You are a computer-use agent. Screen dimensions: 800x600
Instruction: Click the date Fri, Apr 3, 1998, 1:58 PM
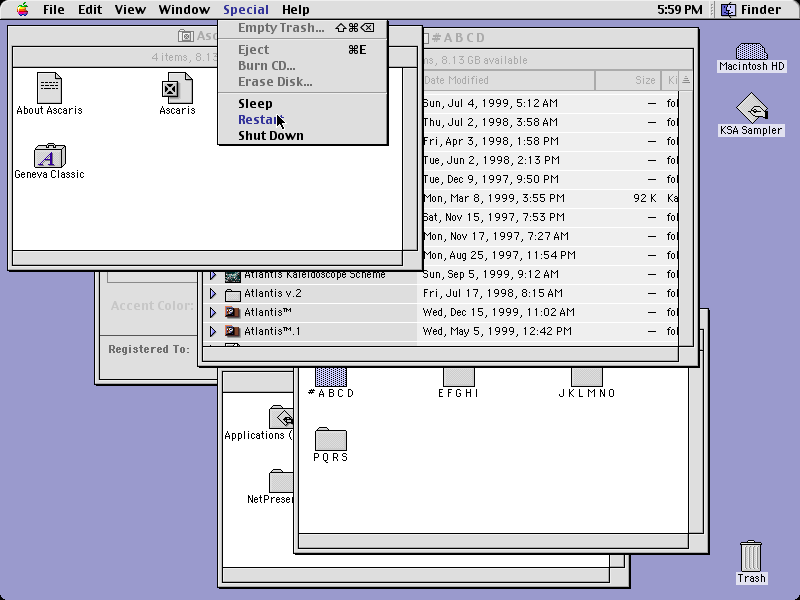(491, 141)
